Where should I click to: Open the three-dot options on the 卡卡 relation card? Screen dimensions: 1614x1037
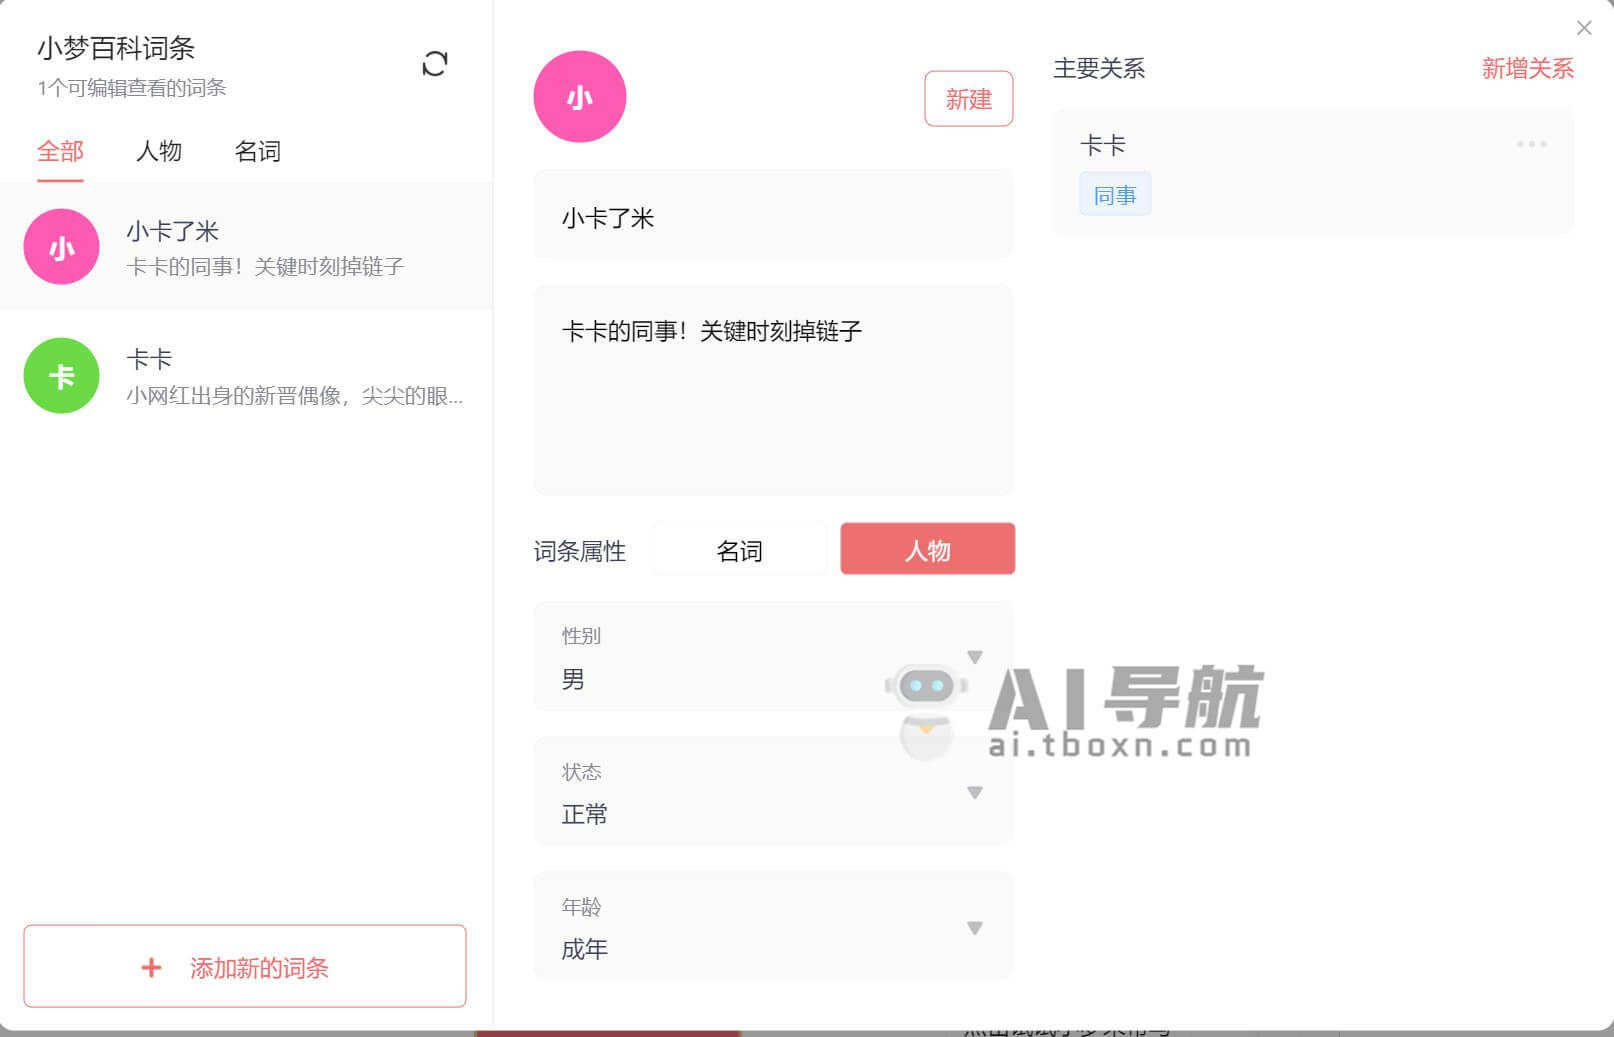[1530, 144]
